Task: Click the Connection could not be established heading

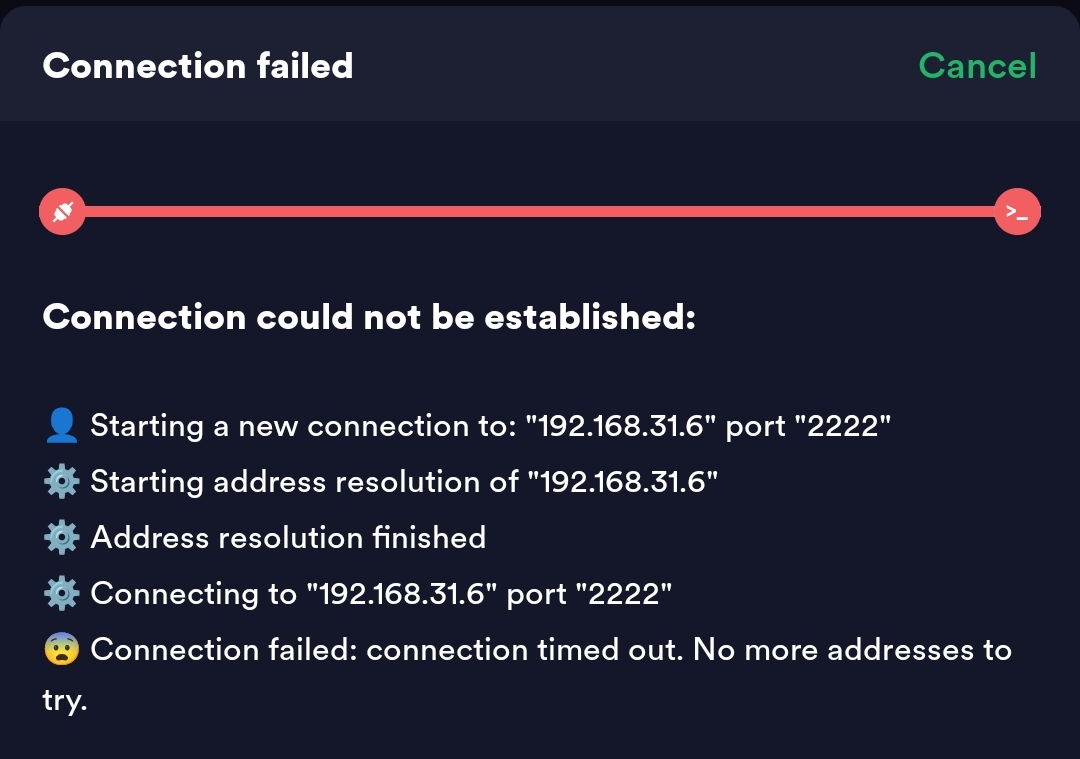Action: coord(368,317)
